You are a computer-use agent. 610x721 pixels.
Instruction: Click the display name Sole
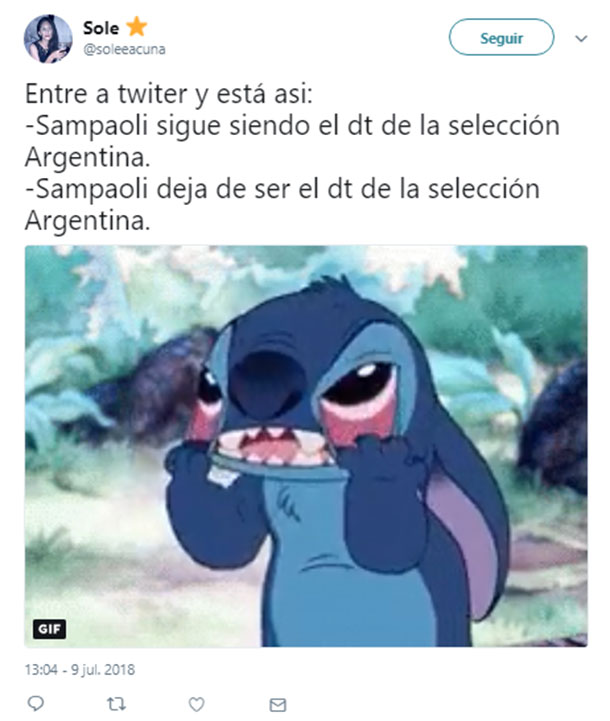tap(101, 28)
